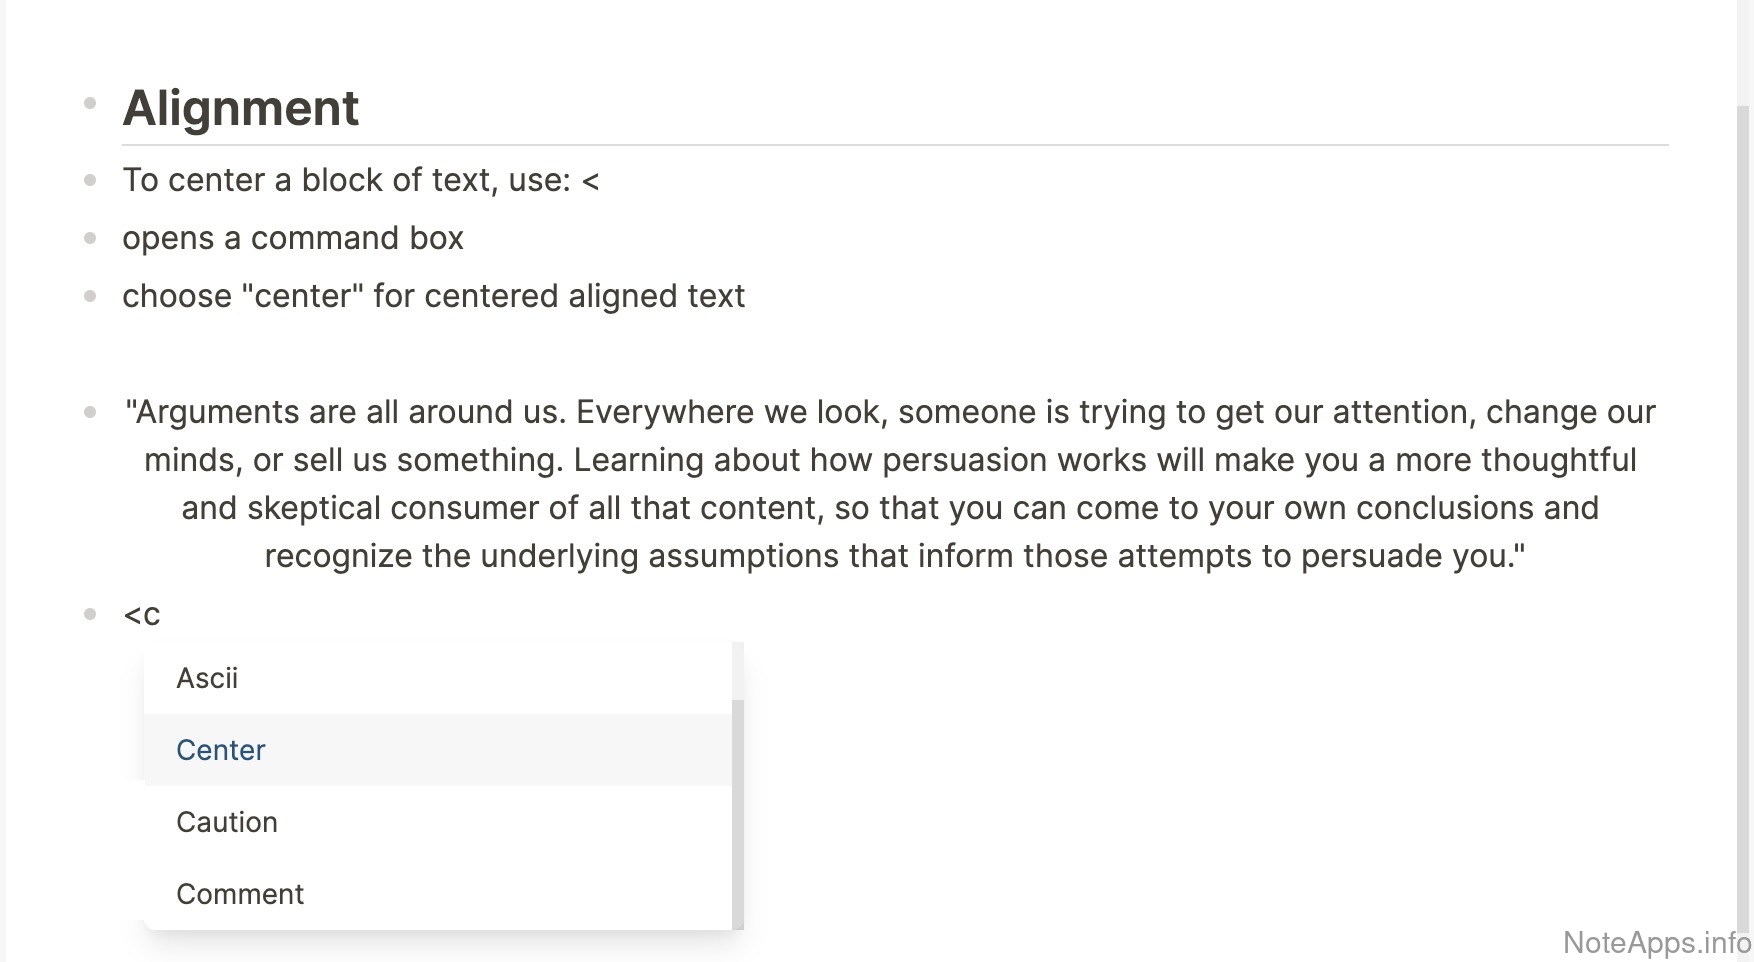The width and height of the screenshot is (1754, 962).
Task: Click the bullet beside the '<c' line
Action: (x=90, y=615)
